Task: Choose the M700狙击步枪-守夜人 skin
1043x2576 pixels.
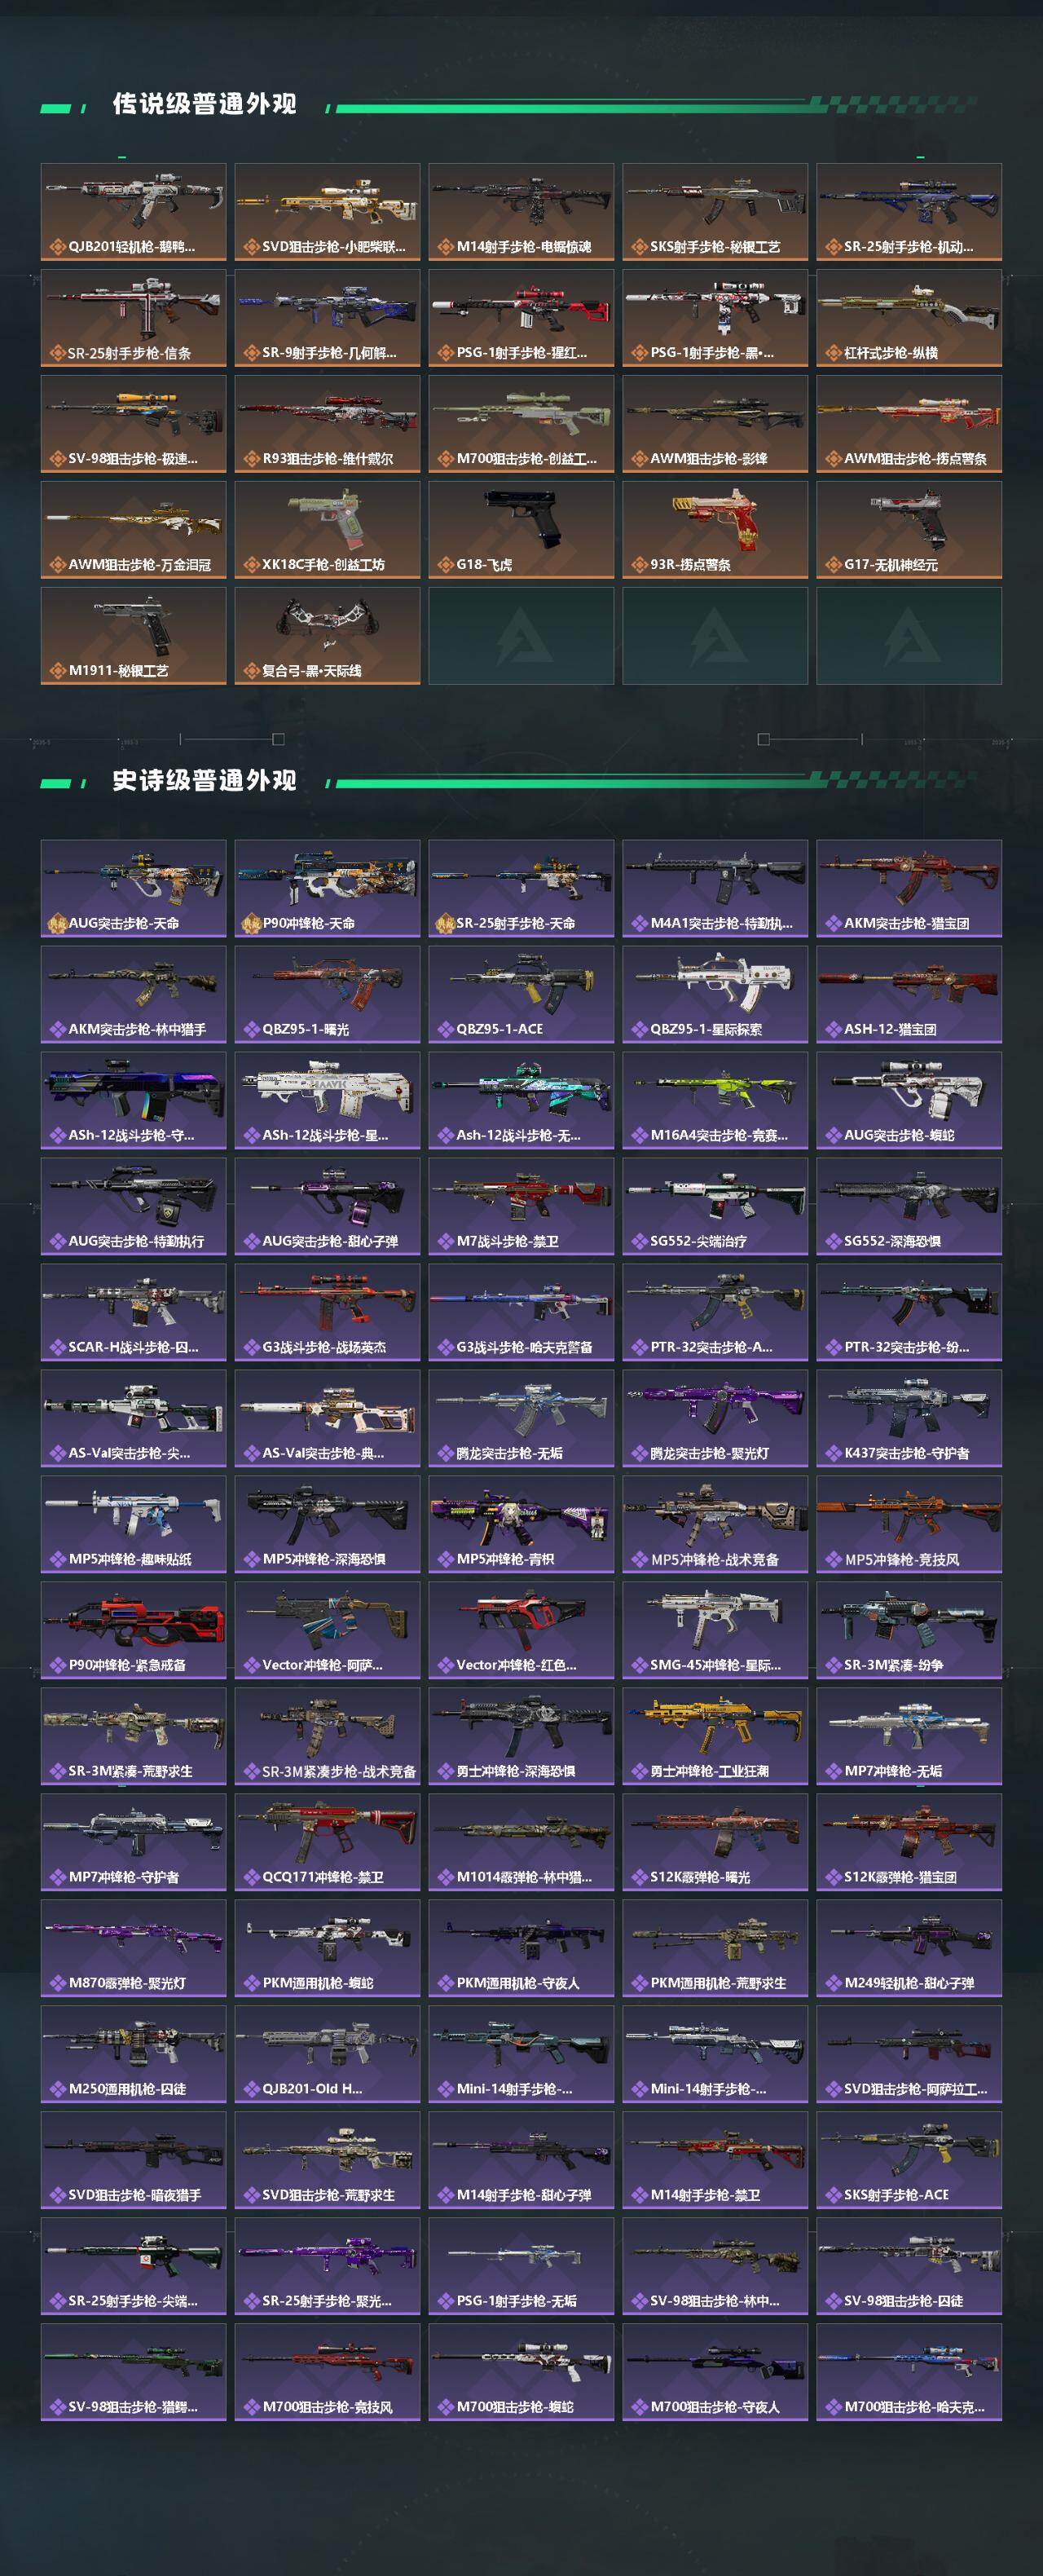Action: pos(715,2372)
